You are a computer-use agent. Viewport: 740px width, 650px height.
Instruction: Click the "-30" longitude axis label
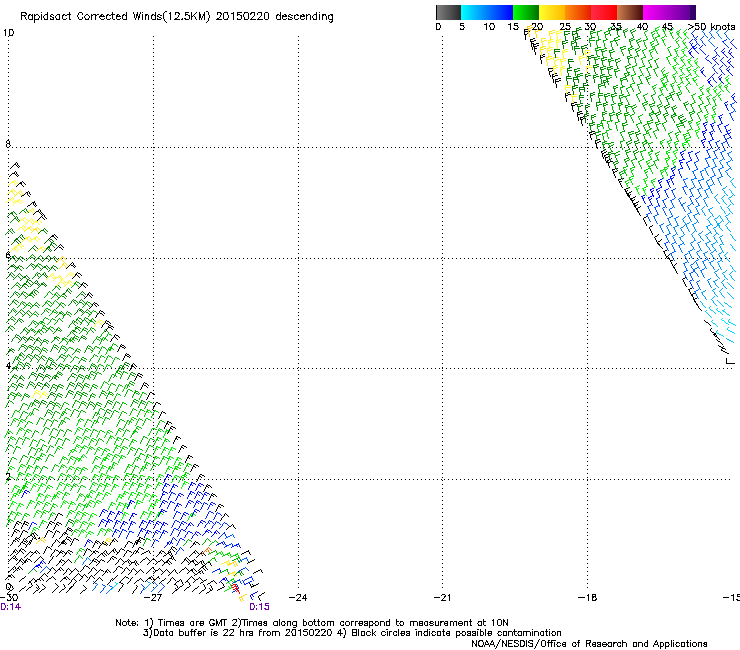9,597
